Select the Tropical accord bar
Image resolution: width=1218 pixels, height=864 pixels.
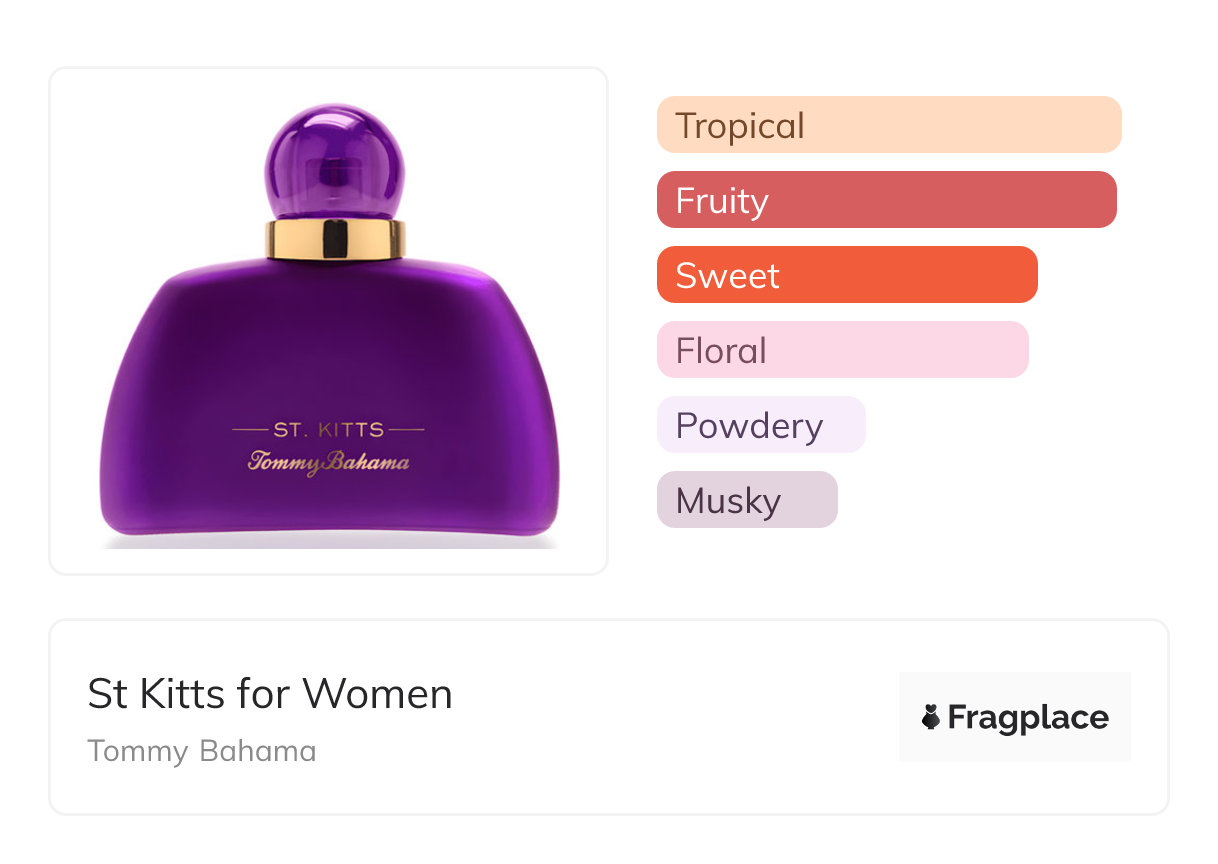888,125
